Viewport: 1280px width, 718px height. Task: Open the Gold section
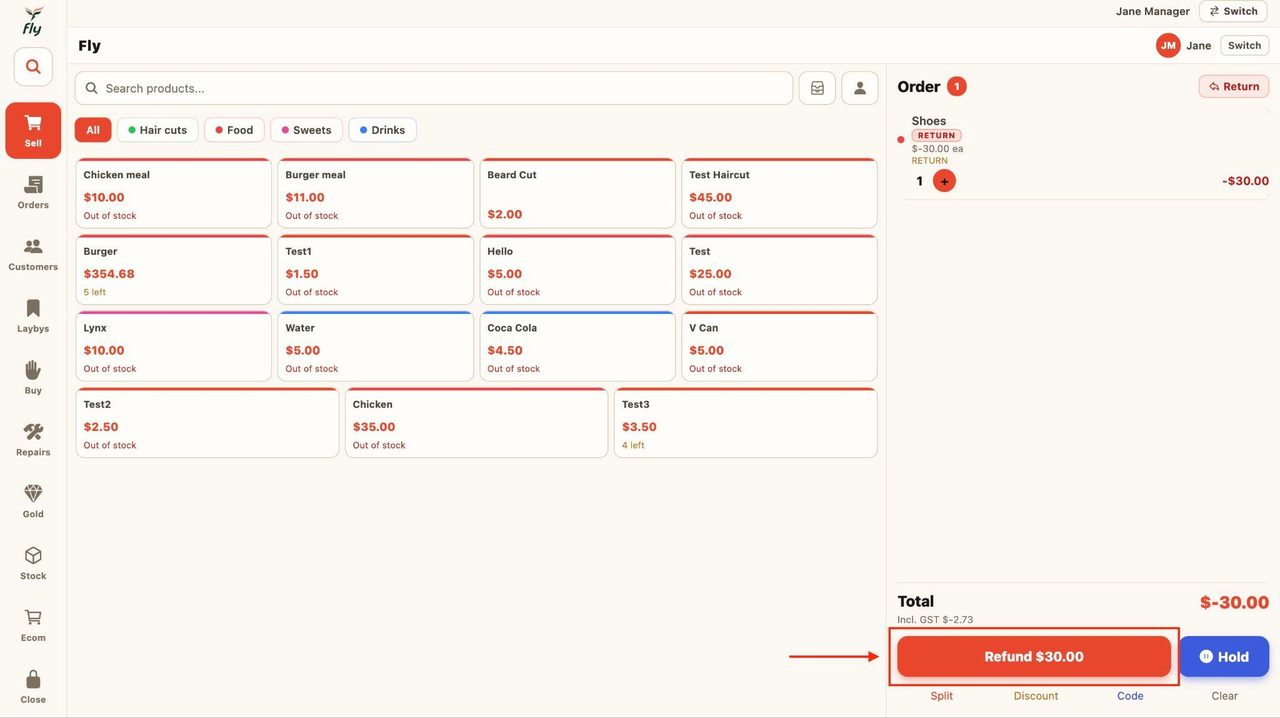coord(33,502)
